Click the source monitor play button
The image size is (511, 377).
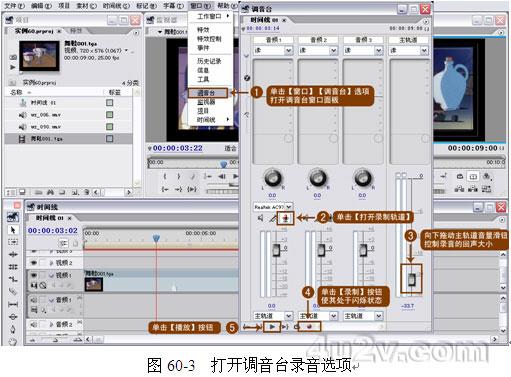tap(235, 176)
